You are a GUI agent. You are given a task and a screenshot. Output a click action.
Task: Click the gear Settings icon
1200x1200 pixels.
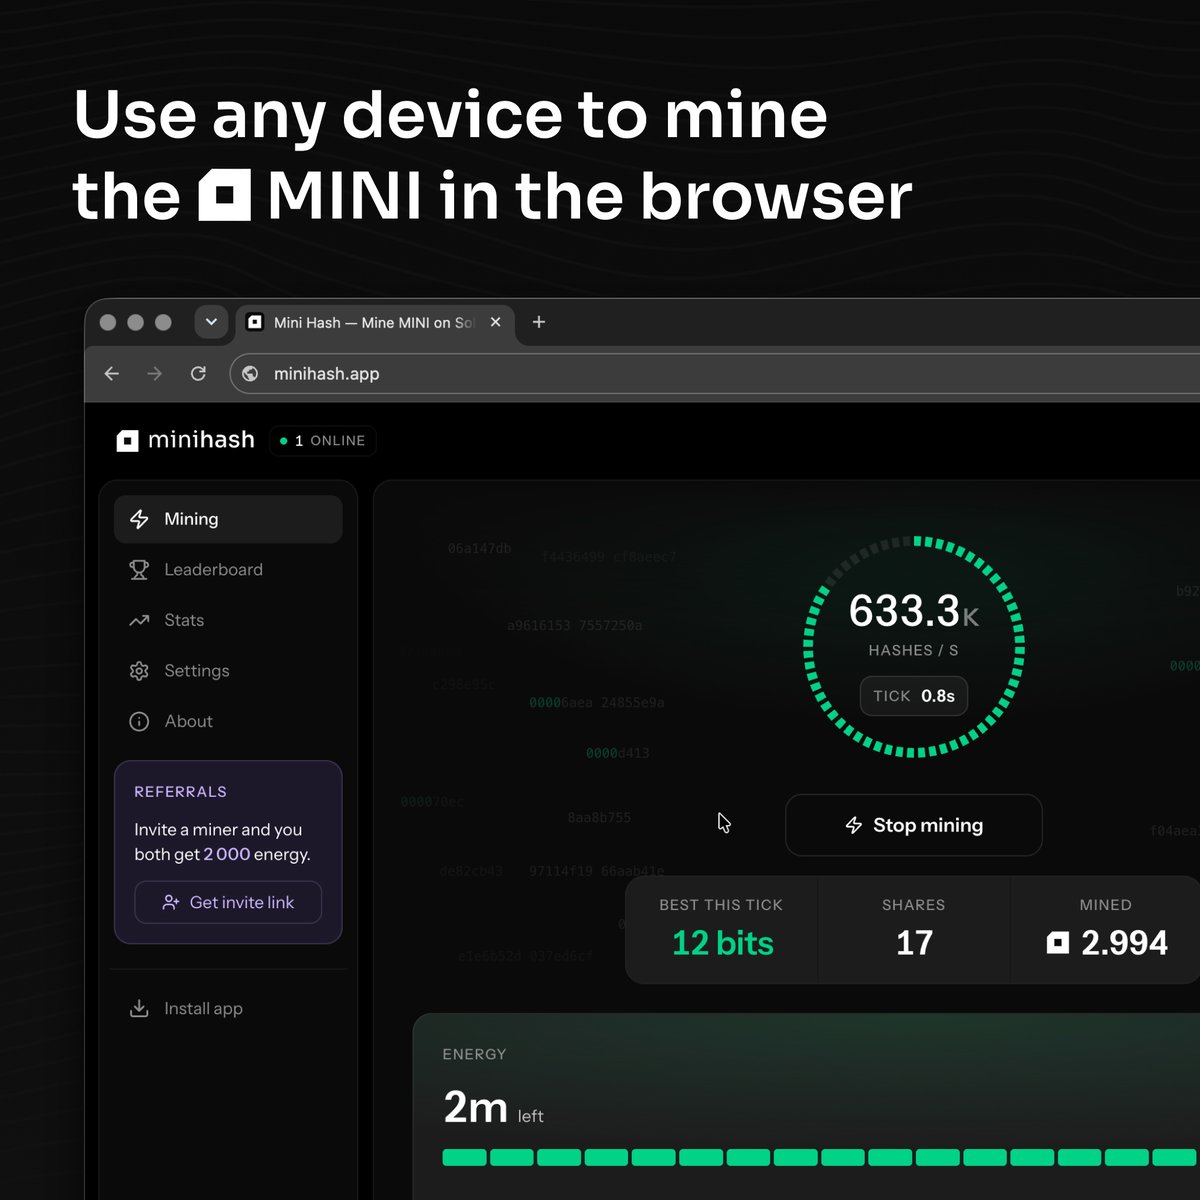point(139,671)
